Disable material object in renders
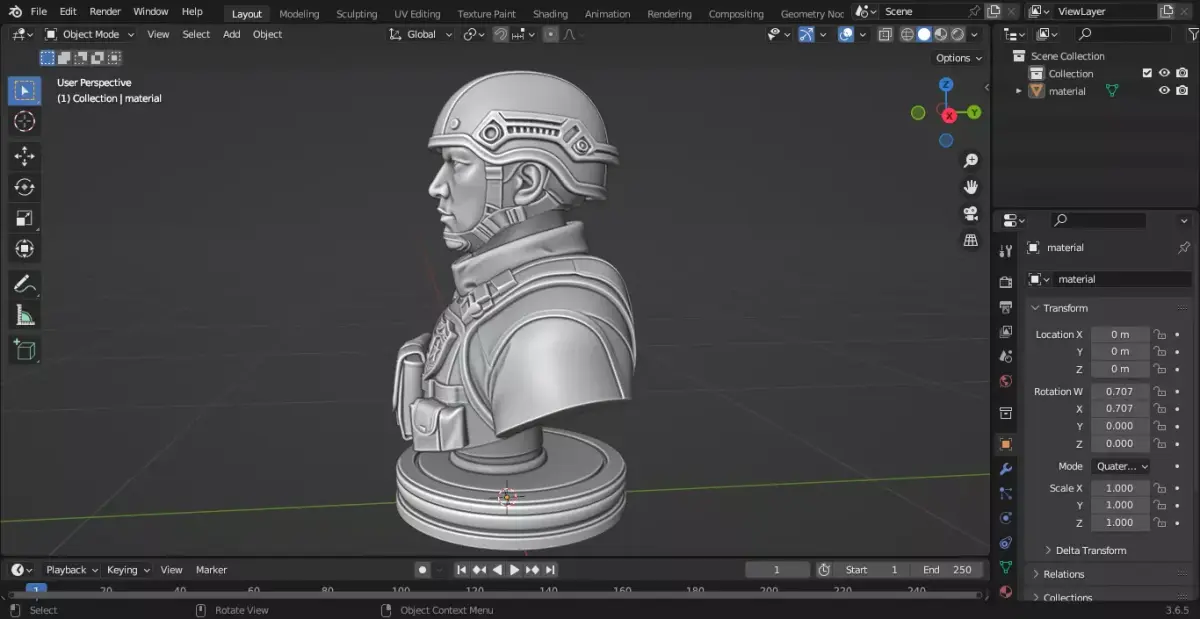Viewport: 1200px width, 619px height. 1182,91
